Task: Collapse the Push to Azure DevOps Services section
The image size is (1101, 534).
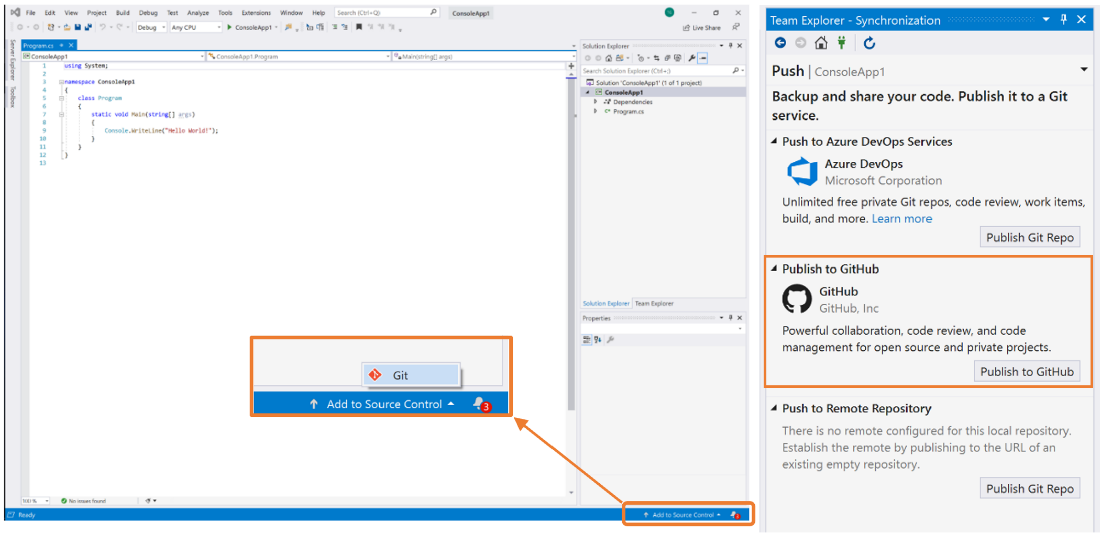Action: coord(774,142)
